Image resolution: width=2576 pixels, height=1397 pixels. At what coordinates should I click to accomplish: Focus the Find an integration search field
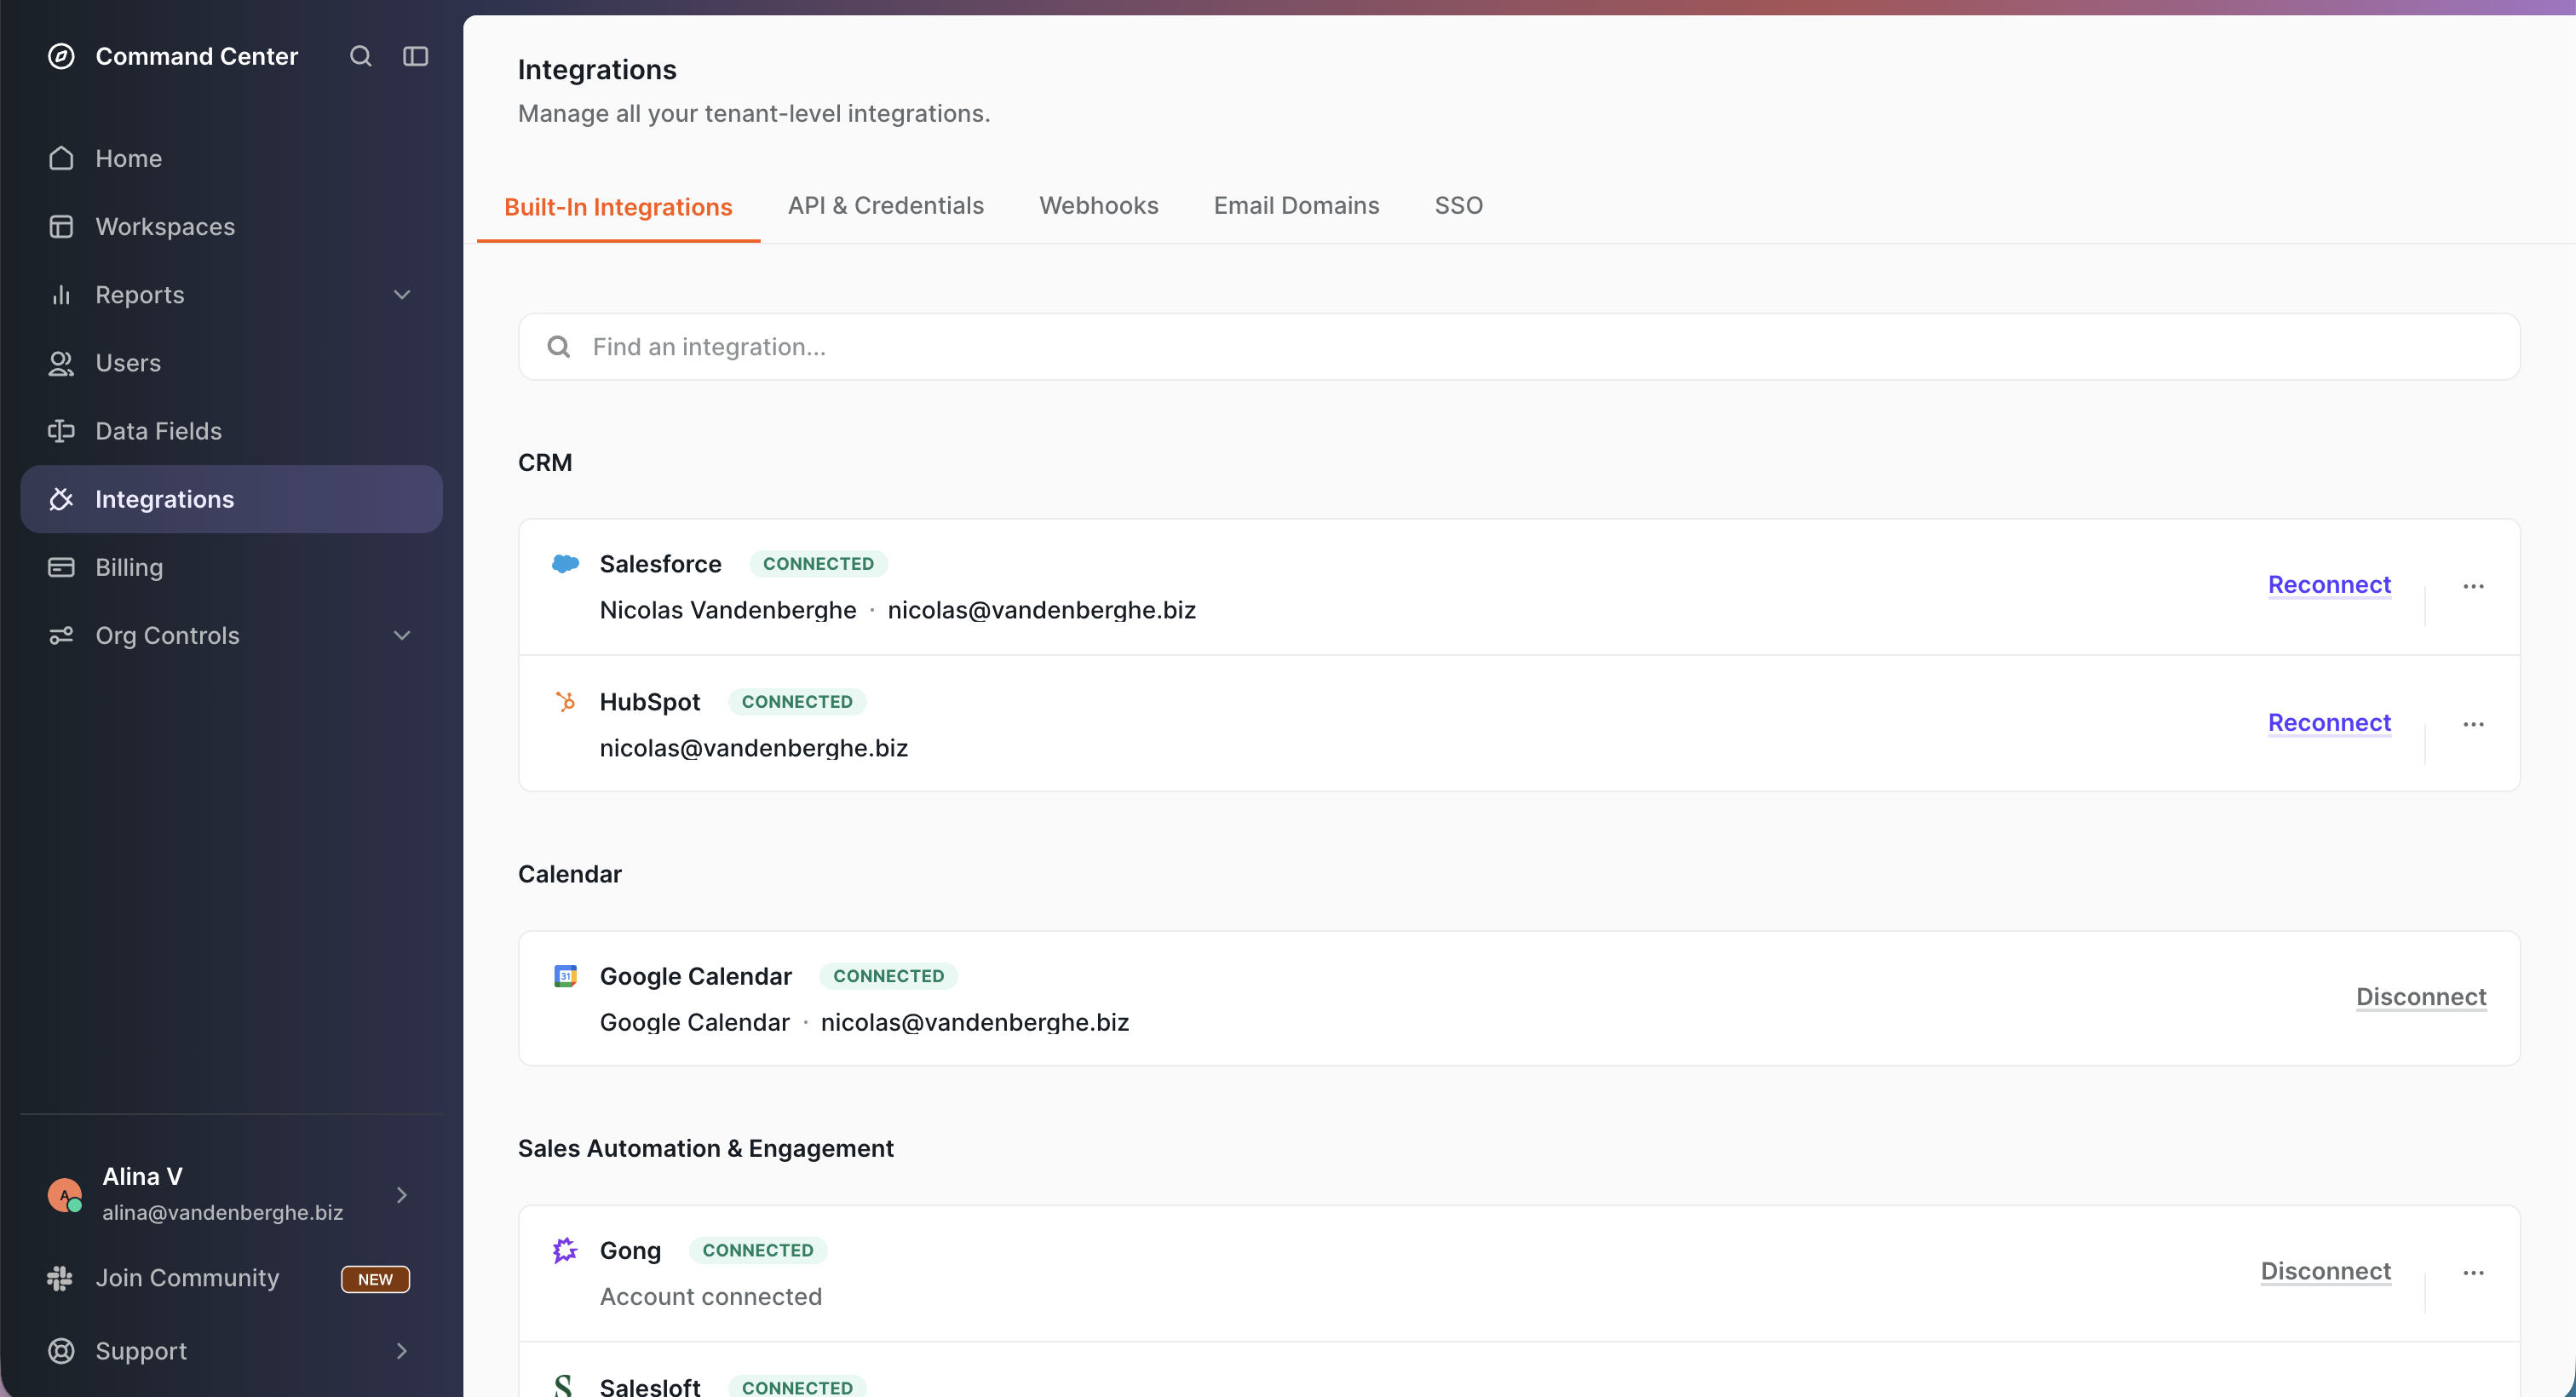click(x=1518, y=346)
